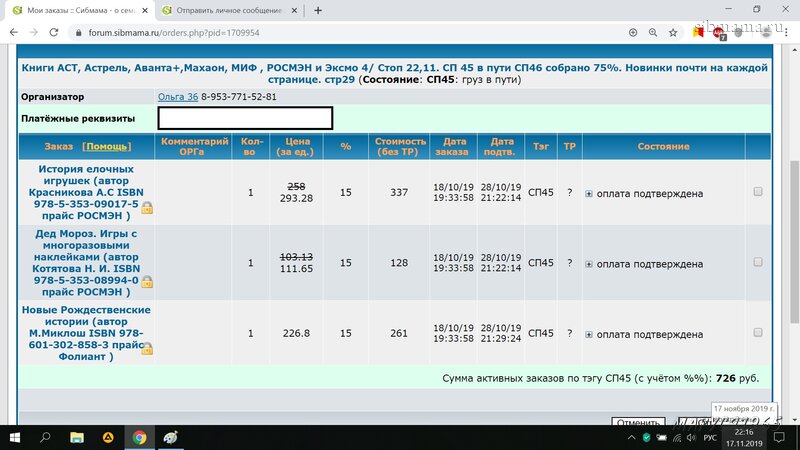800x450 pixels.
Task: Open green shield security tray icon
Action: (x=646, y=438)
